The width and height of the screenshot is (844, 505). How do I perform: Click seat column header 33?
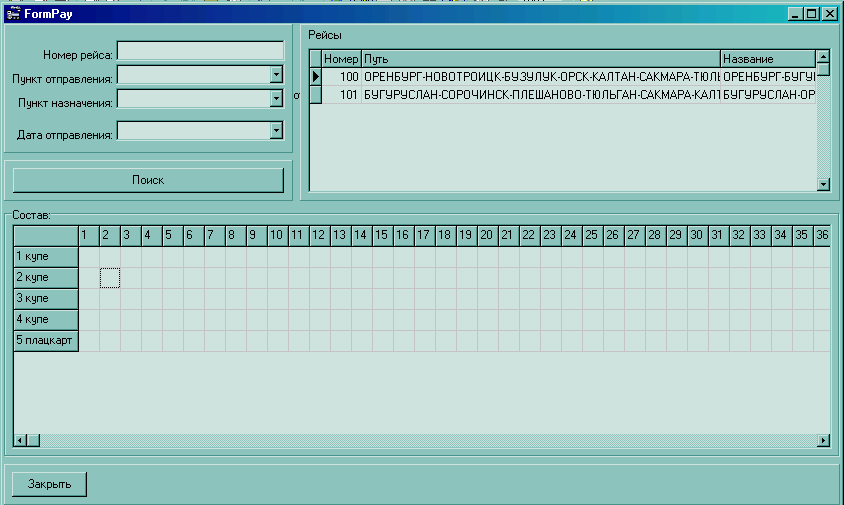761,235
